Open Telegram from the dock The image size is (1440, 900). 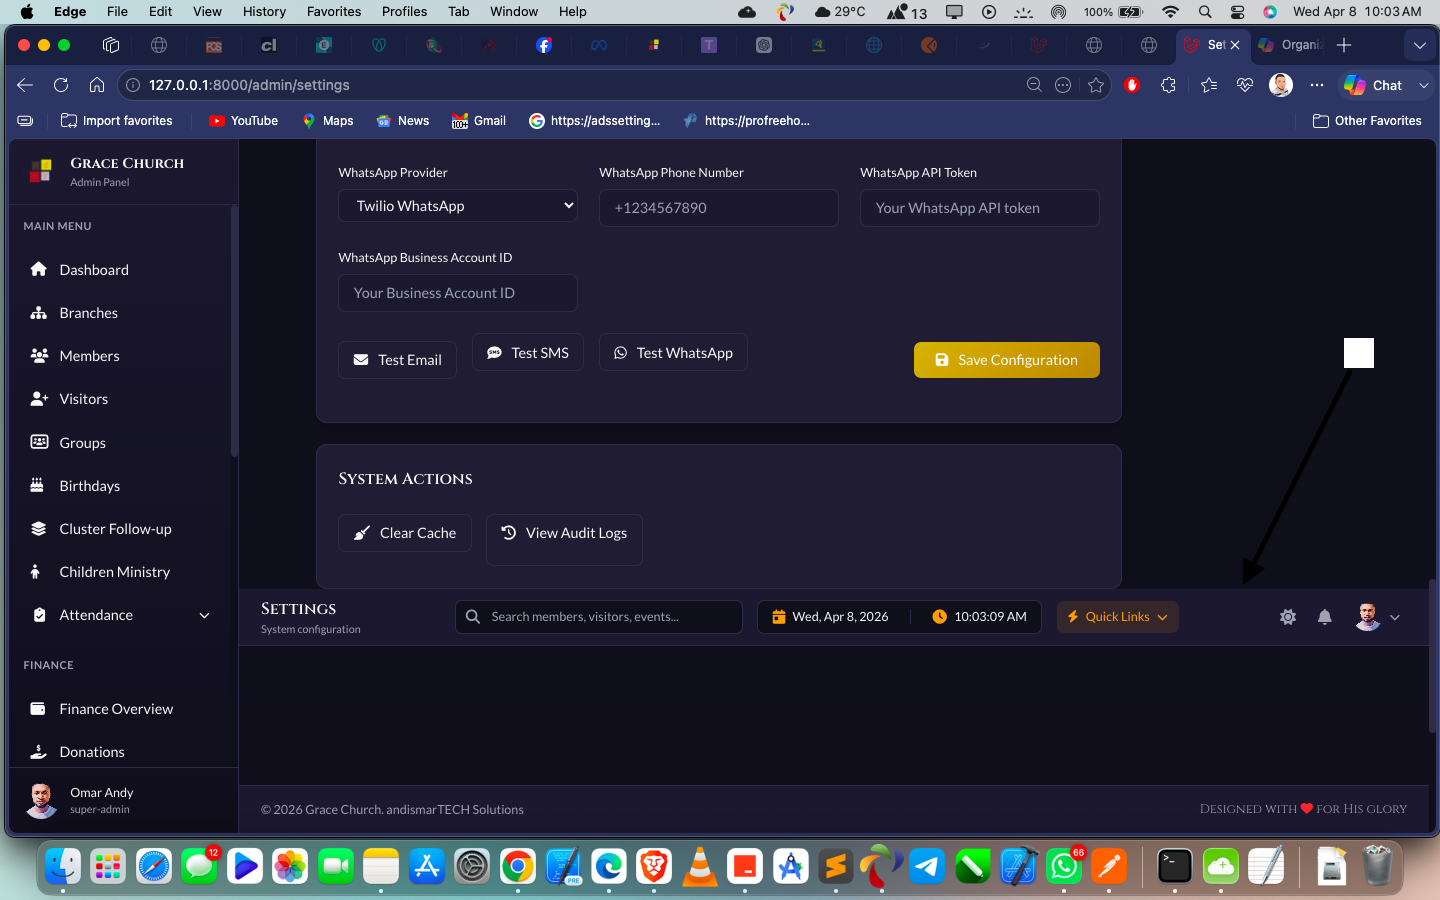(927, 866)
